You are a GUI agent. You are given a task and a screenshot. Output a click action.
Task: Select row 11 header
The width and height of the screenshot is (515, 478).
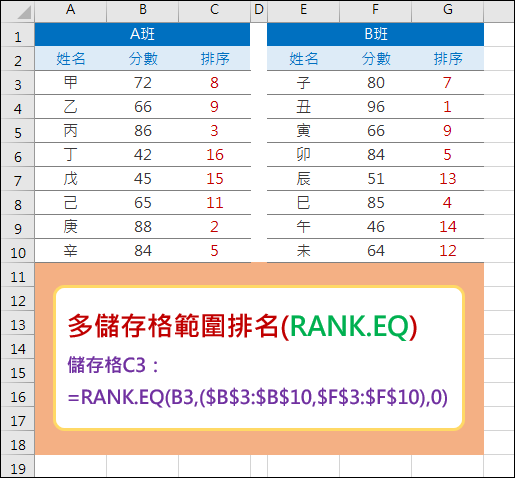coord(18,275)
